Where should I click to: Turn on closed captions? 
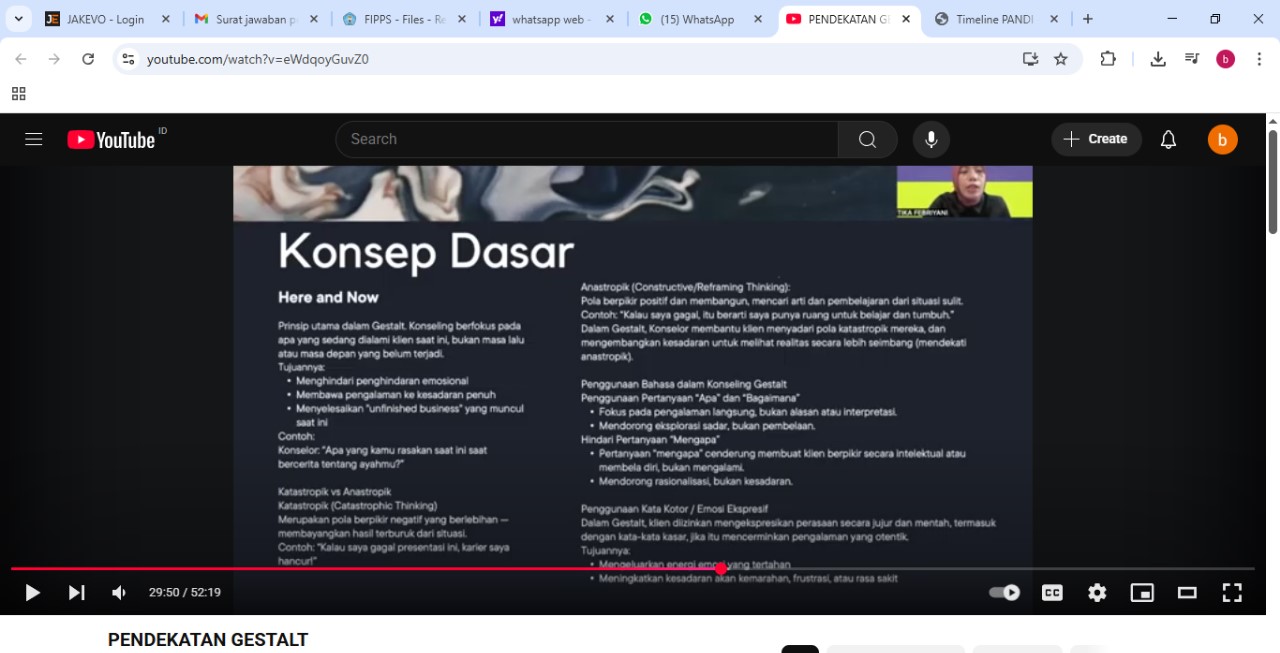click(x=1052, y=593)
